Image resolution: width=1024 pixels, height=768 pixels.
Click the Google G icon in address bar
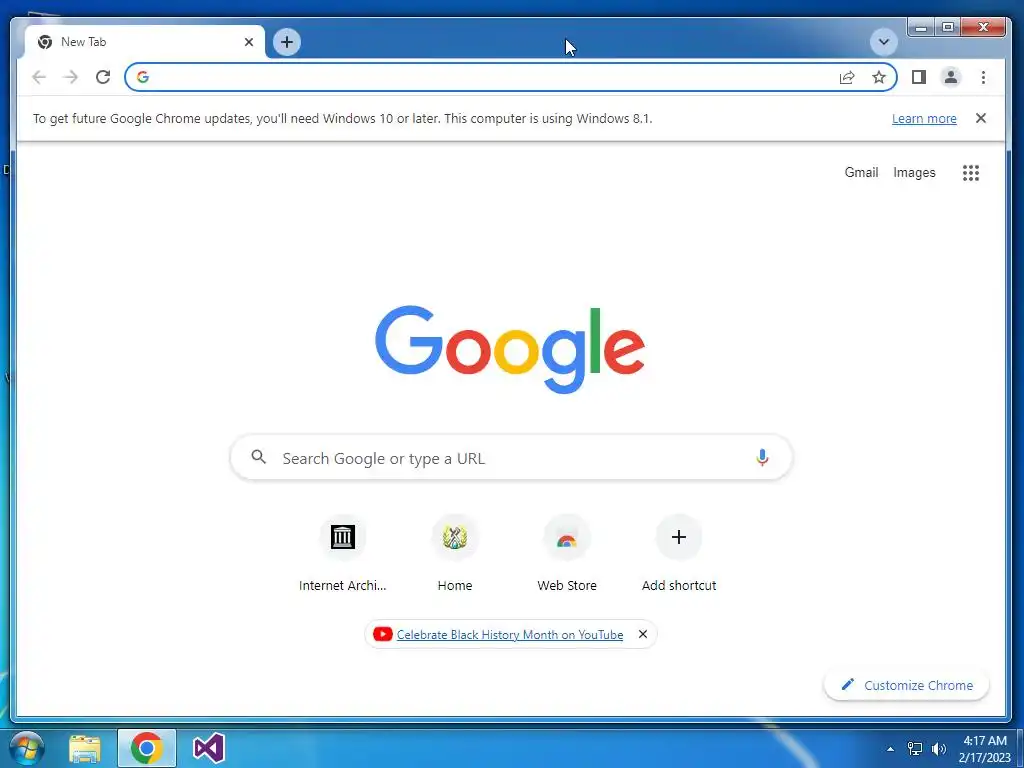point(142,77)
